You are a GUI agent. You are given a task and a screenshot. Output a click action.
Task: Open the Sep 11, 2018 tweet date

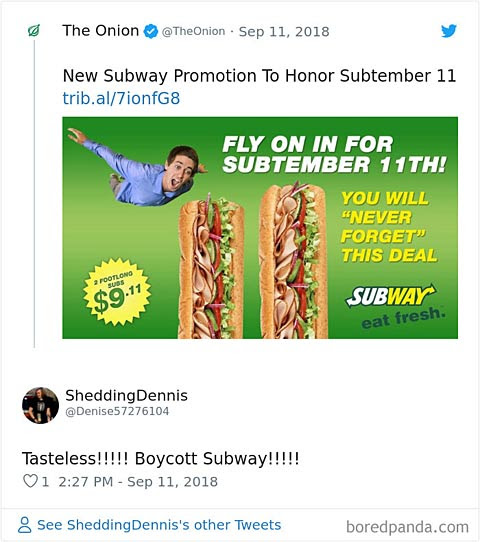pyautogui.click(x=284, y=32)
